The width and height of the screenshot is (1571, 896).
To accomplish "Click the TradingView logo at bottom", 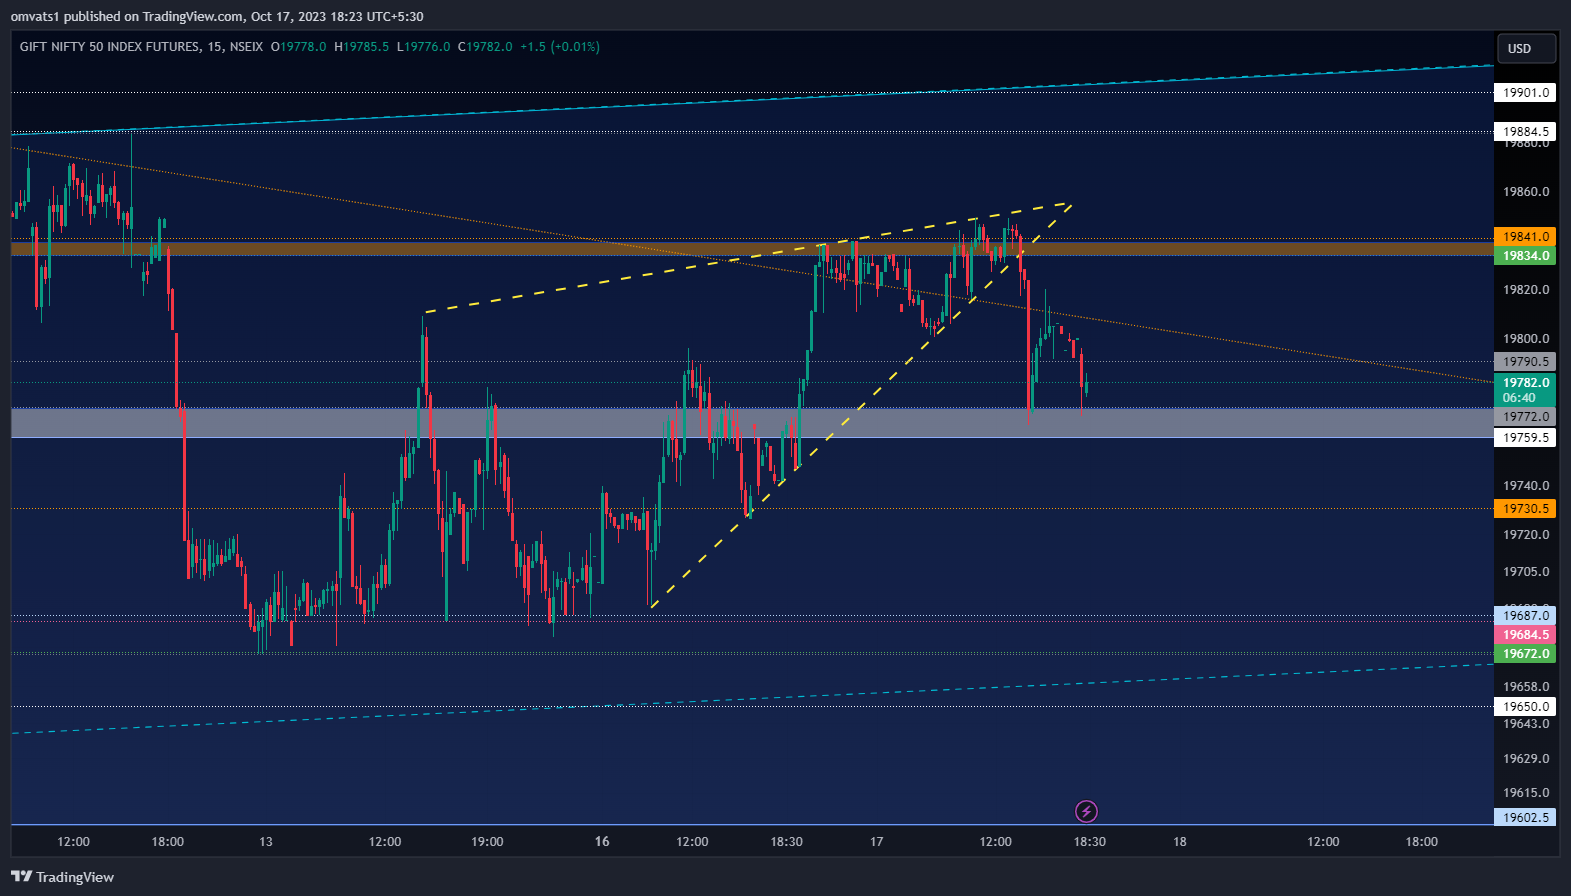I will [x=62, y=877].
